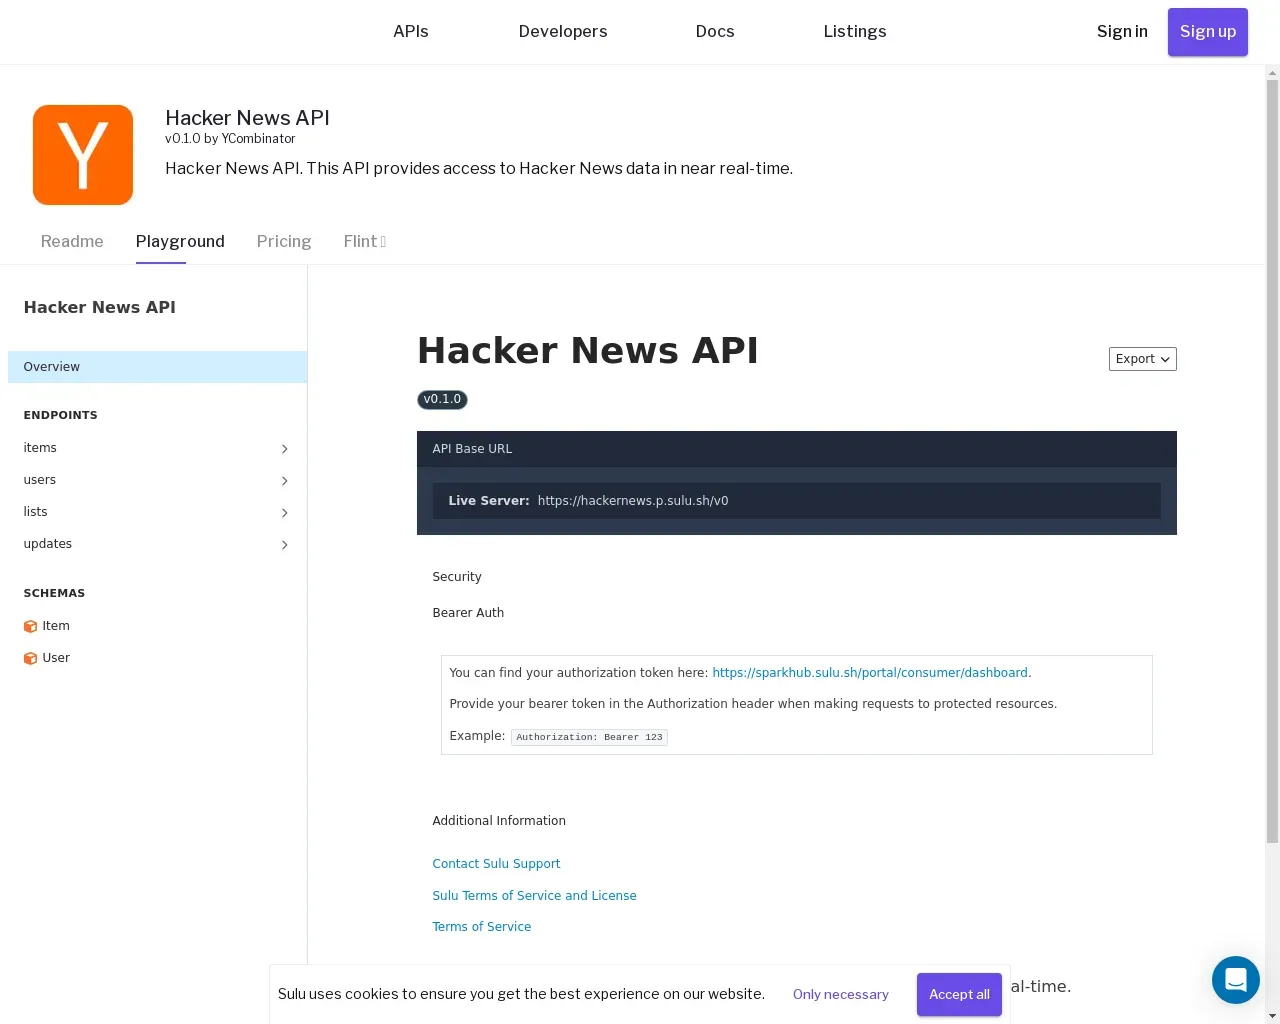Click the Flint external link icon
1280x1024 pixels.
[383, 242]
